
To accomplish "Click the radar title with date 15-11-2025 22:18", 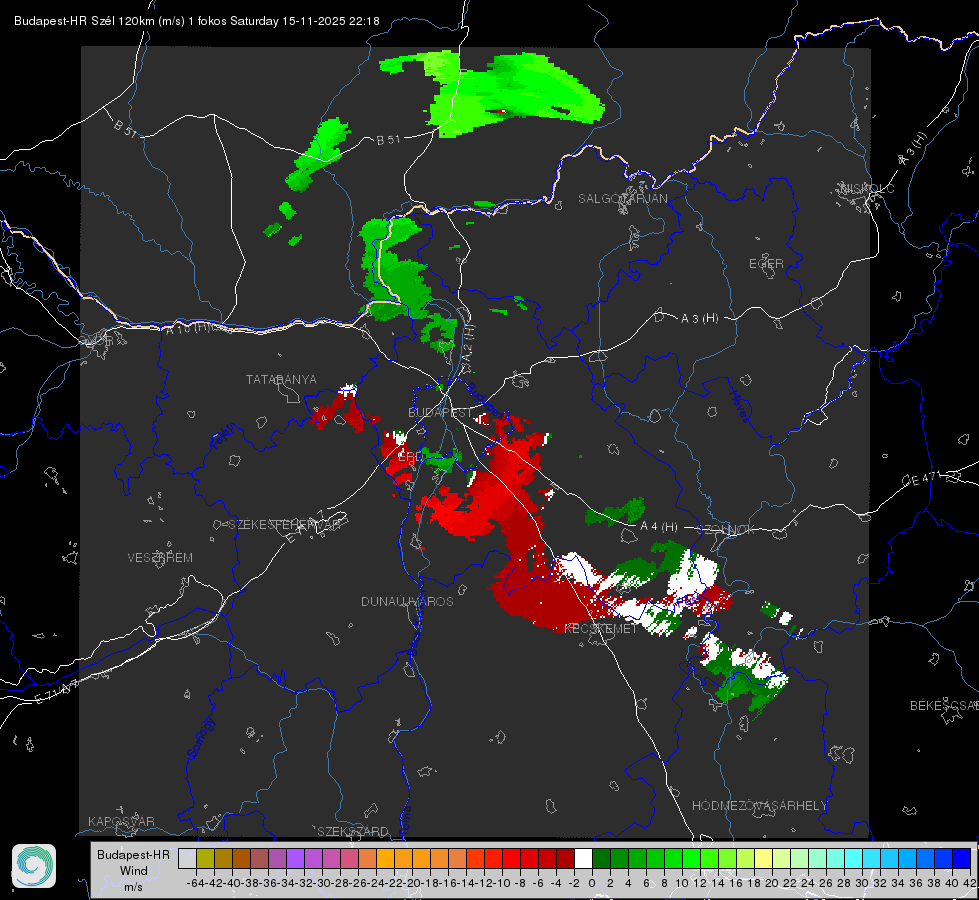I will [197, 21].
